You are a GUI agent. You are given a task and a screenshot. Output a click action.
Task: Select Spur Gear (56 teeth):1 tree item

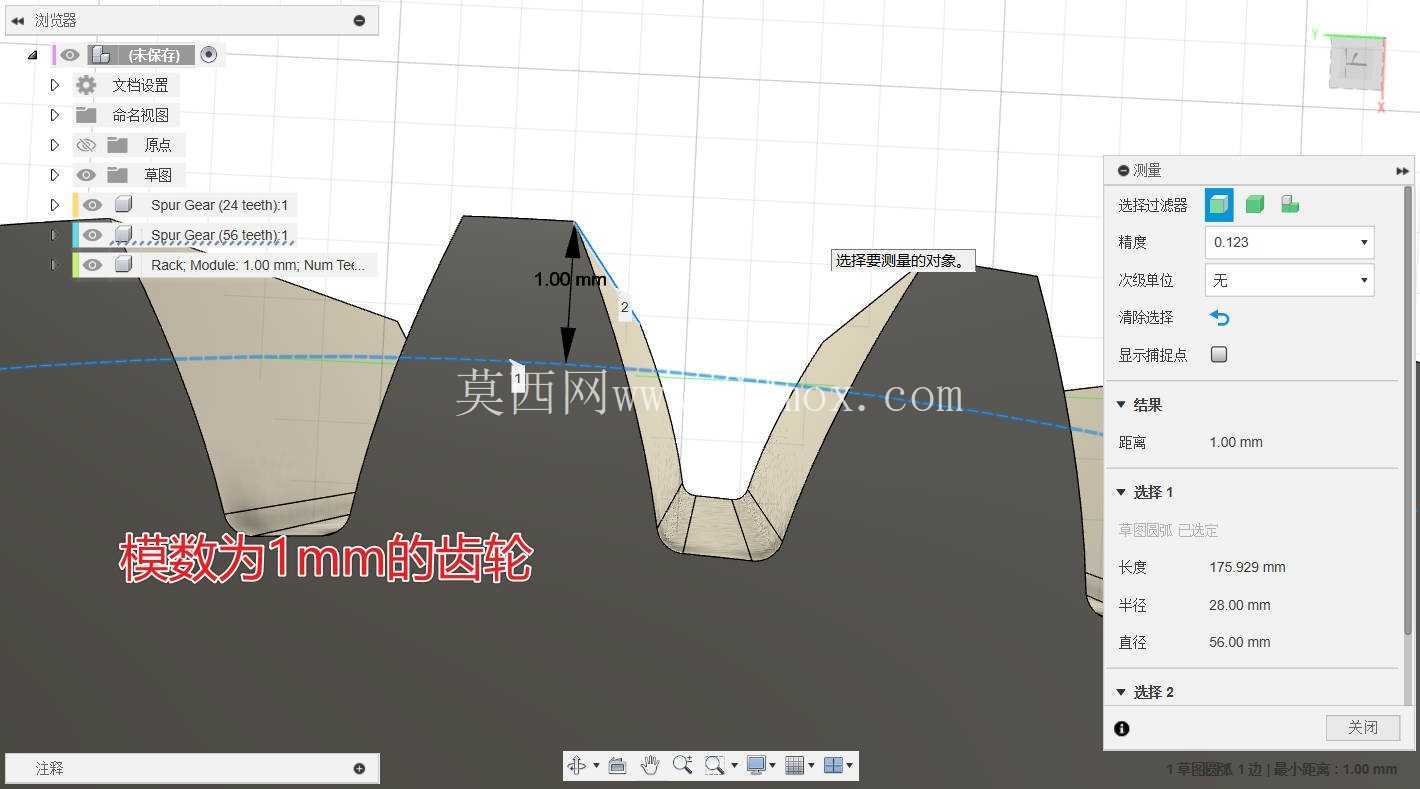tap(219, 235)
